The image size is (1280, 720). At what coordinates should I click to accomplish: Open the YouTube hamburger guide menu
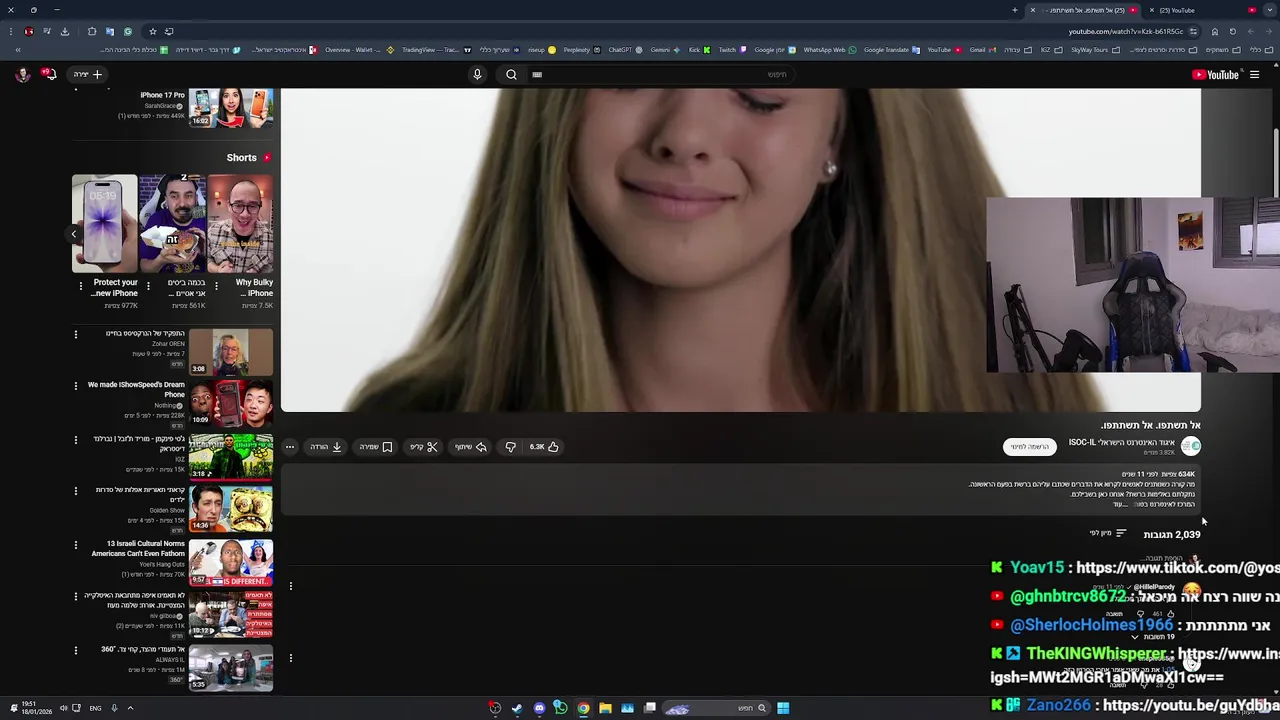pyautogui.click(x=1254, y=74)
